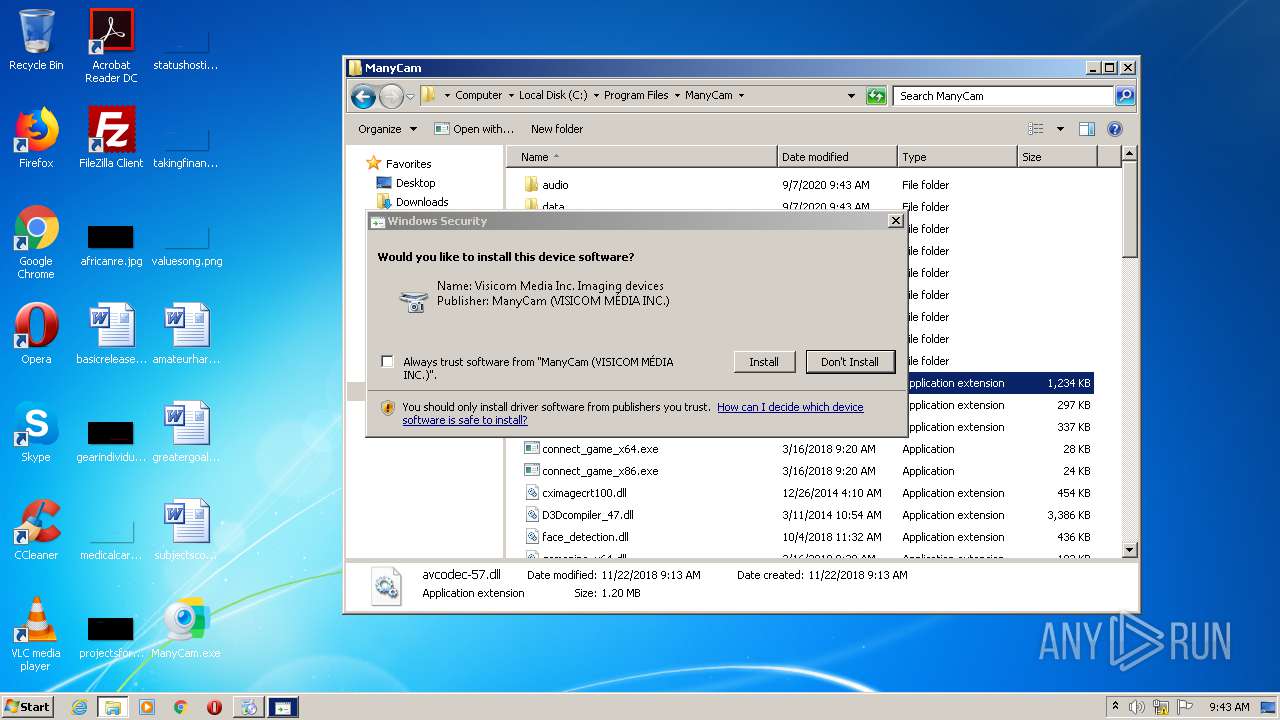Expand recent pages dropdown next to Forward
This screenshot has width=1280, height=720.
(x=410, y=97)
